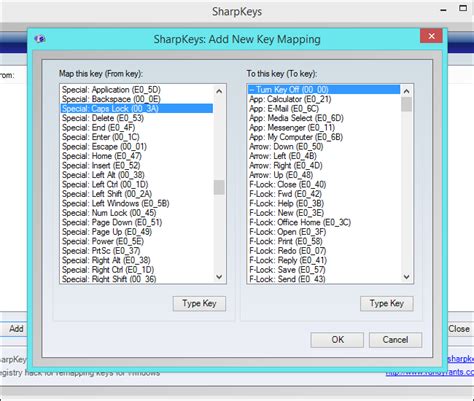
Task: Close the Add New Key Mapping dialog
Action: point(431,36)
